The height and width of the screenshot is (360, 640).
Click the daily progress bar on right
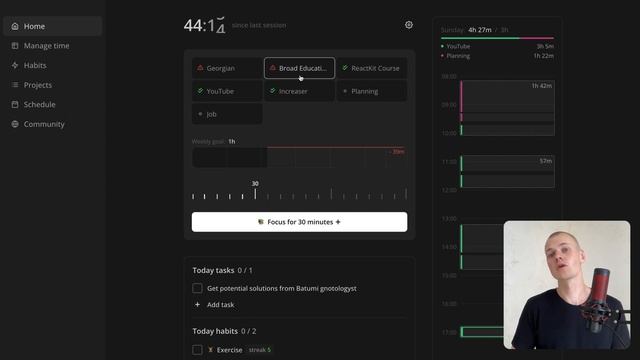coord(497,38)
